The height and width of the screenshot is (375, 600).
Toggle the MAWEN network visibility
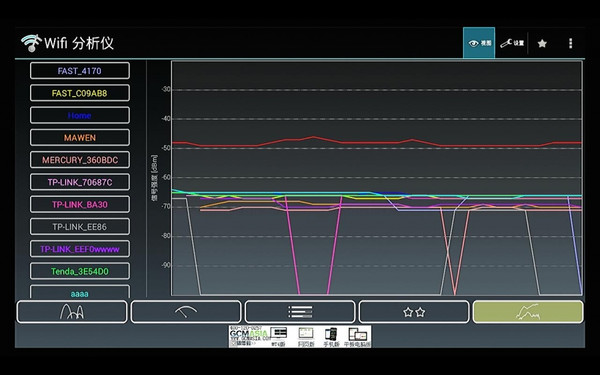coord(80,137)
